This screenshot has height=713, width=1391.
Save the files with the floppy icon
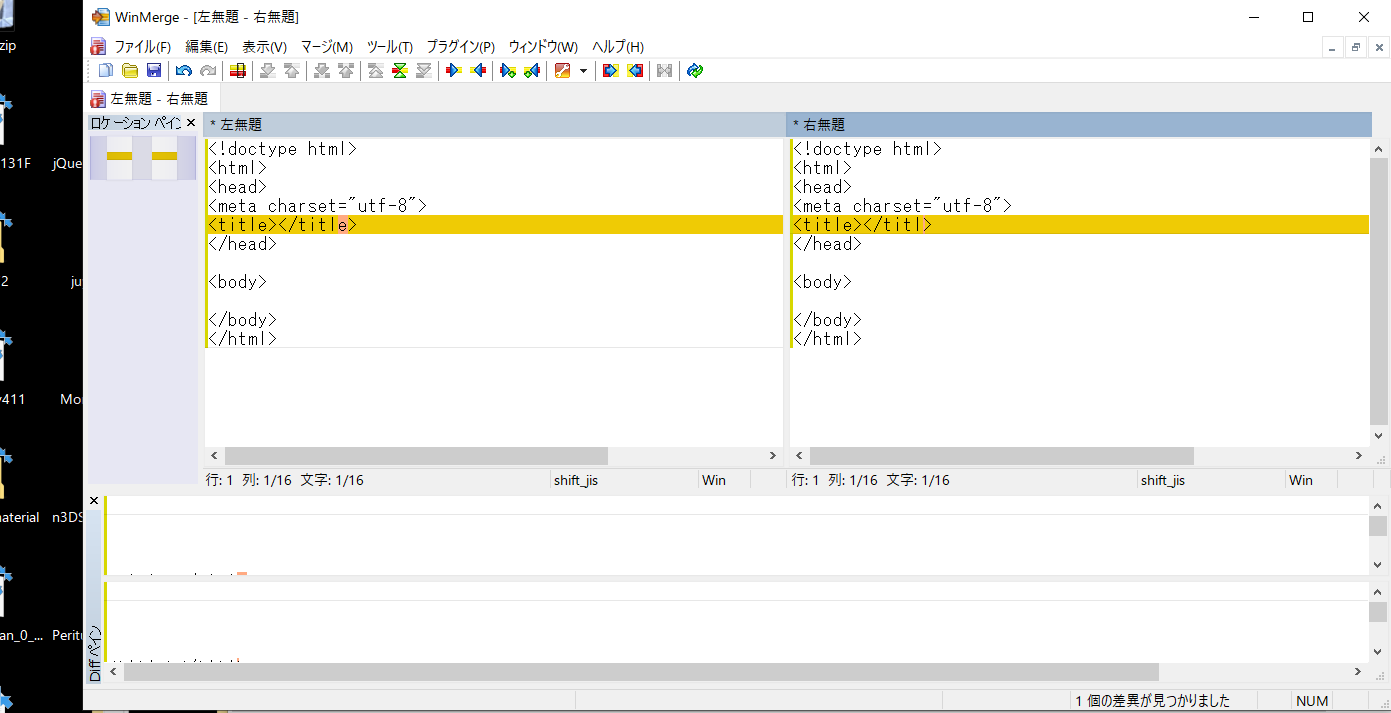tap(154, 70)
